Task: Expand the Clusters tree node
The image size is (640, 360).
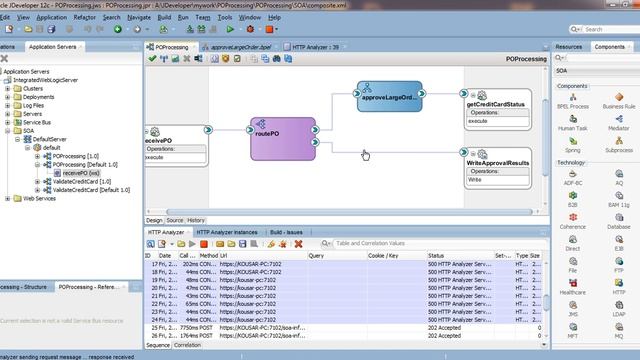Action: [x=7, y=89]
